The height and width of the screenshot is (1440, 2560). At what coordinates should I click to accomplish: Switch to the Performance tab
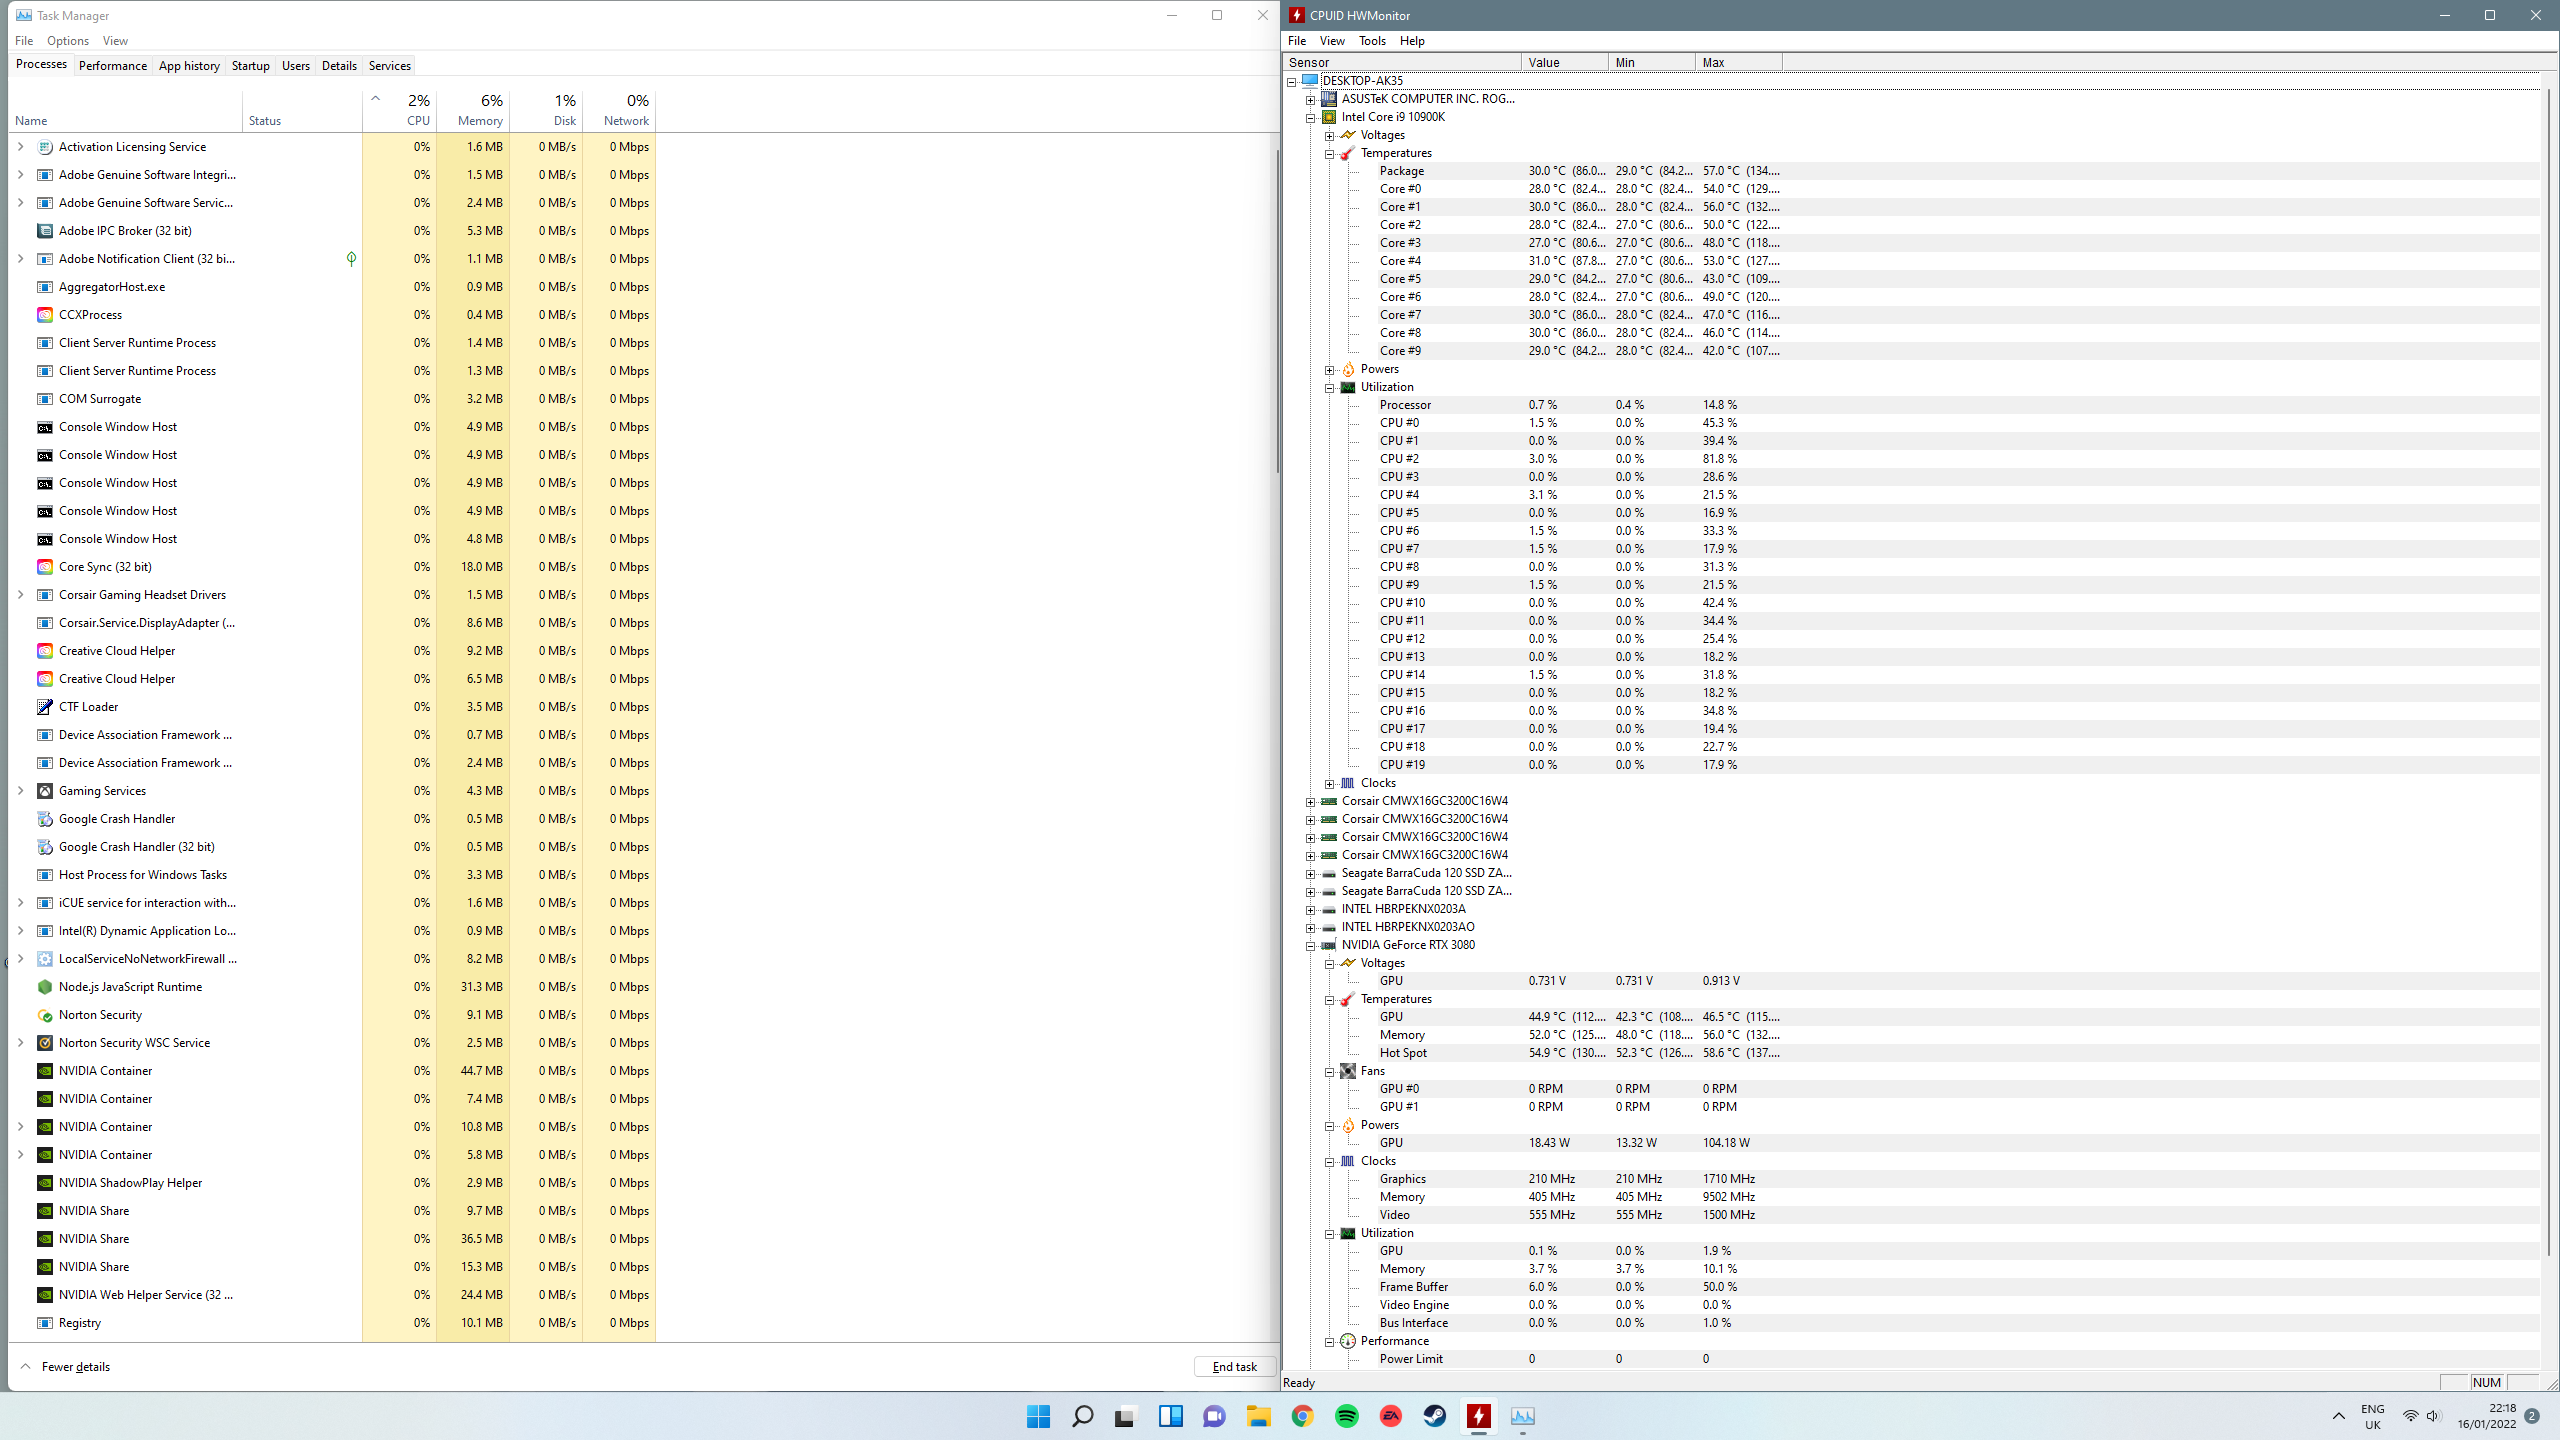coord(113,66)
